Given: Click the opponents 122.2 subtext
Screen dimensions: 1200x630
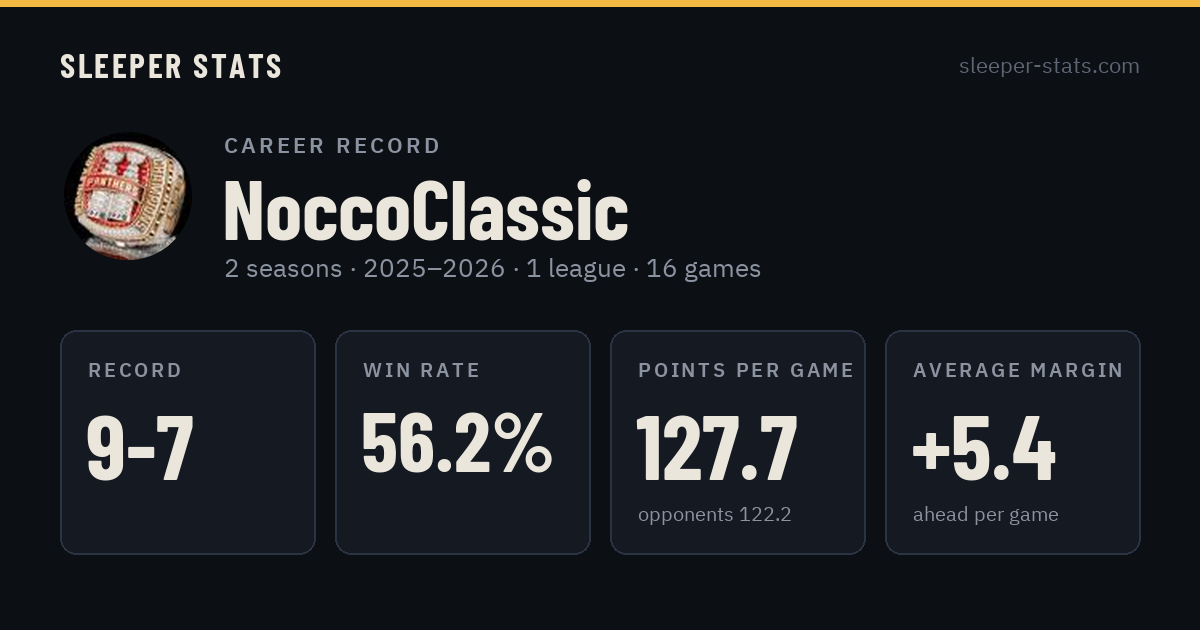Looking at the screenshot, I should [715, 515].
